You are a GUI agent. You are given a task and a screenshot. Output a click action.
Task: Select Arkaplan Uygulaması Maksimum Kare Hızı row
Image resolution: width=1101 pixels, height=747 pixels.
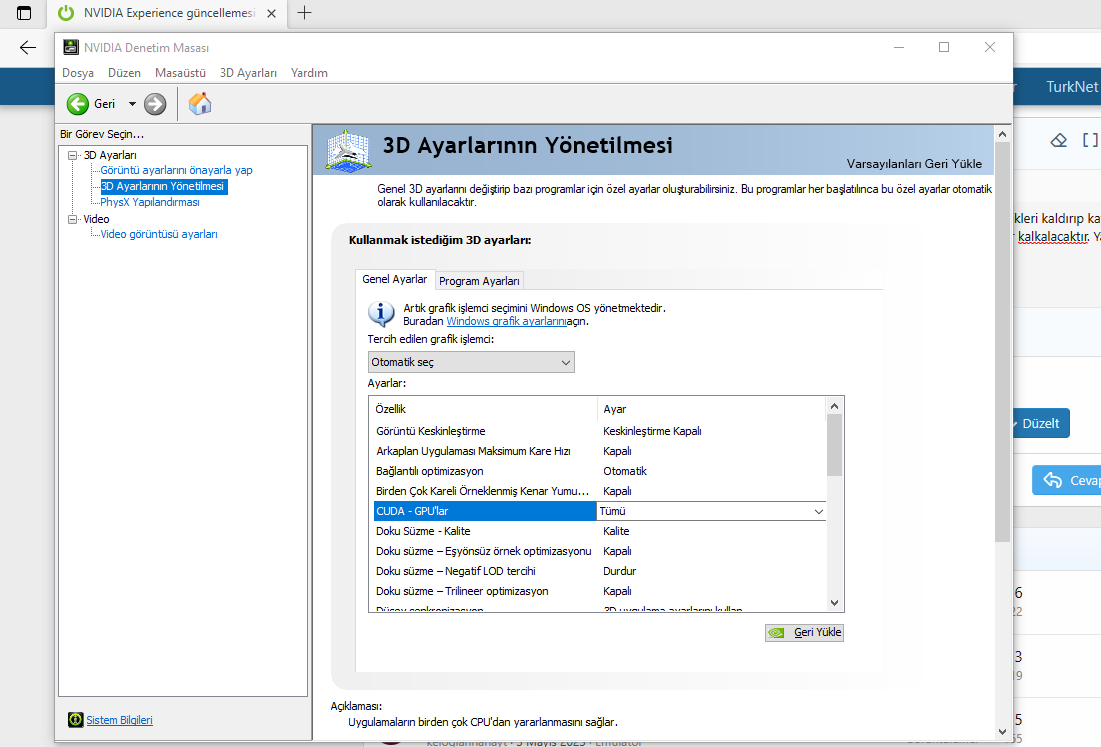pyautogui.click(x=598, y=451)
